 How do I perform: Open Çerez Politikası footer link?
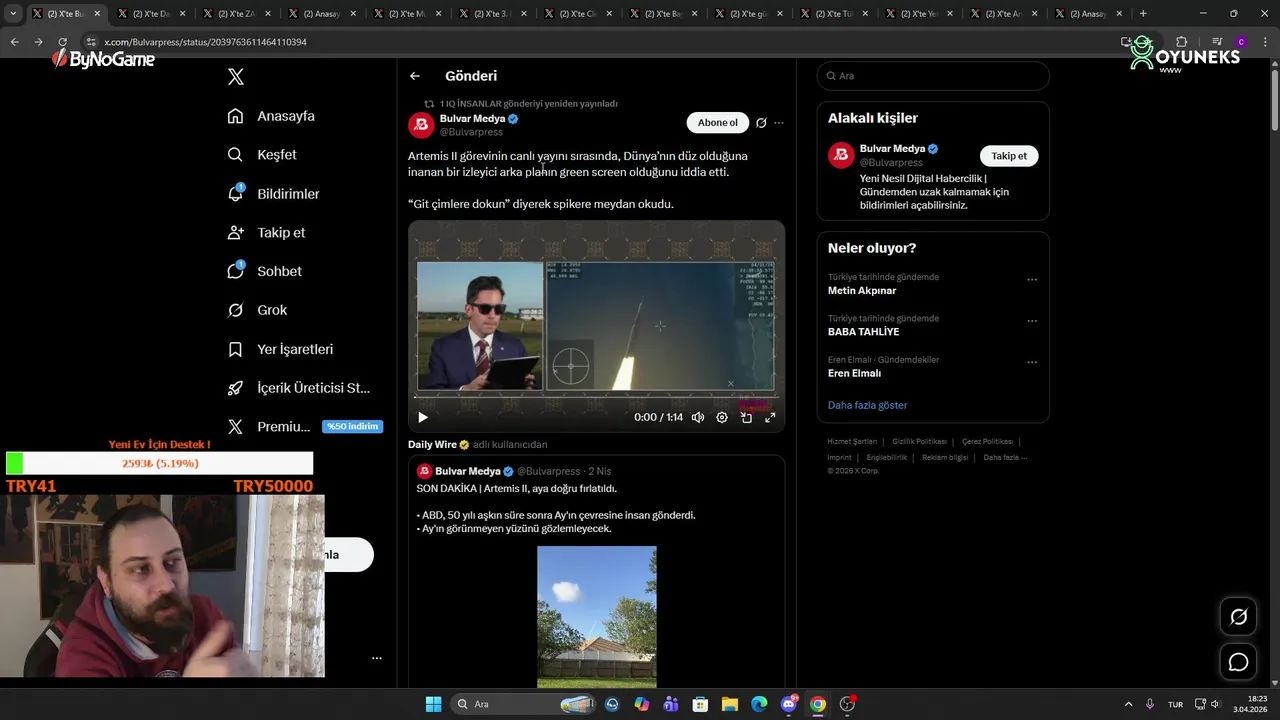pyautogui.click(x=987, y=442)
